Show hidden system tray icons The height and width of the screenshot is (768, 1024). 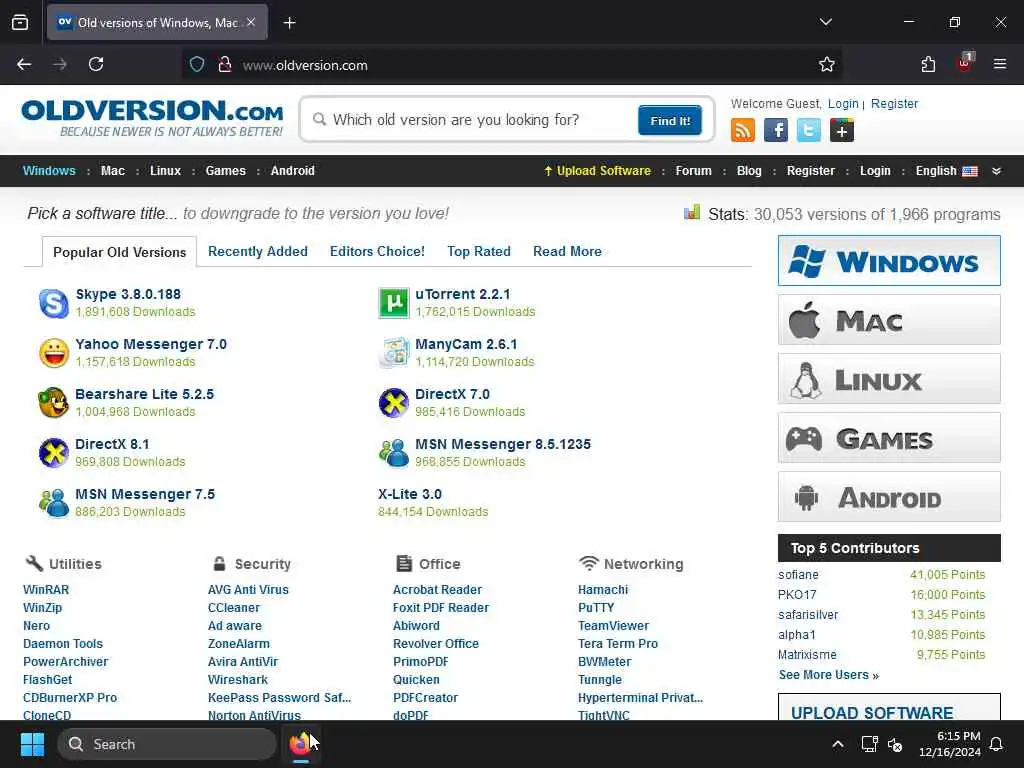pyautogui.click(x=838, y=744)
